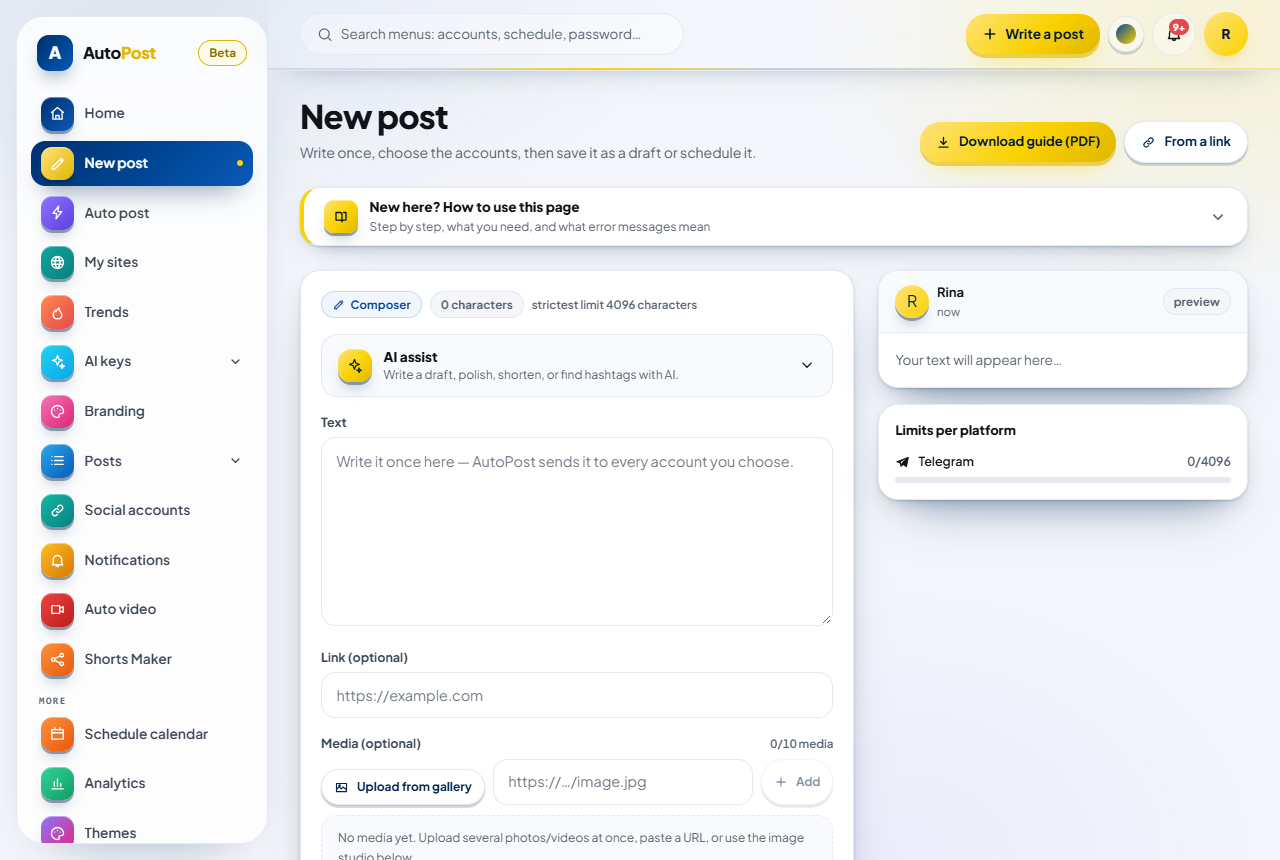Click the preview badge on Rina's card
Image resolution: width=1280 pixels, height=860 pixels.
[1197, 302]
